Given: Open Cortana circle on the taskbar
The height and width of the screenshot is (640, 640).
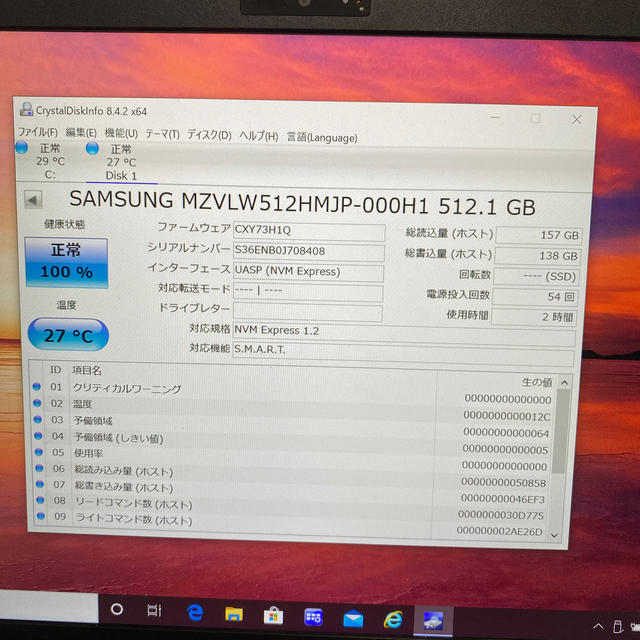Looking at the screenshot, I should (x=117, y=609).
